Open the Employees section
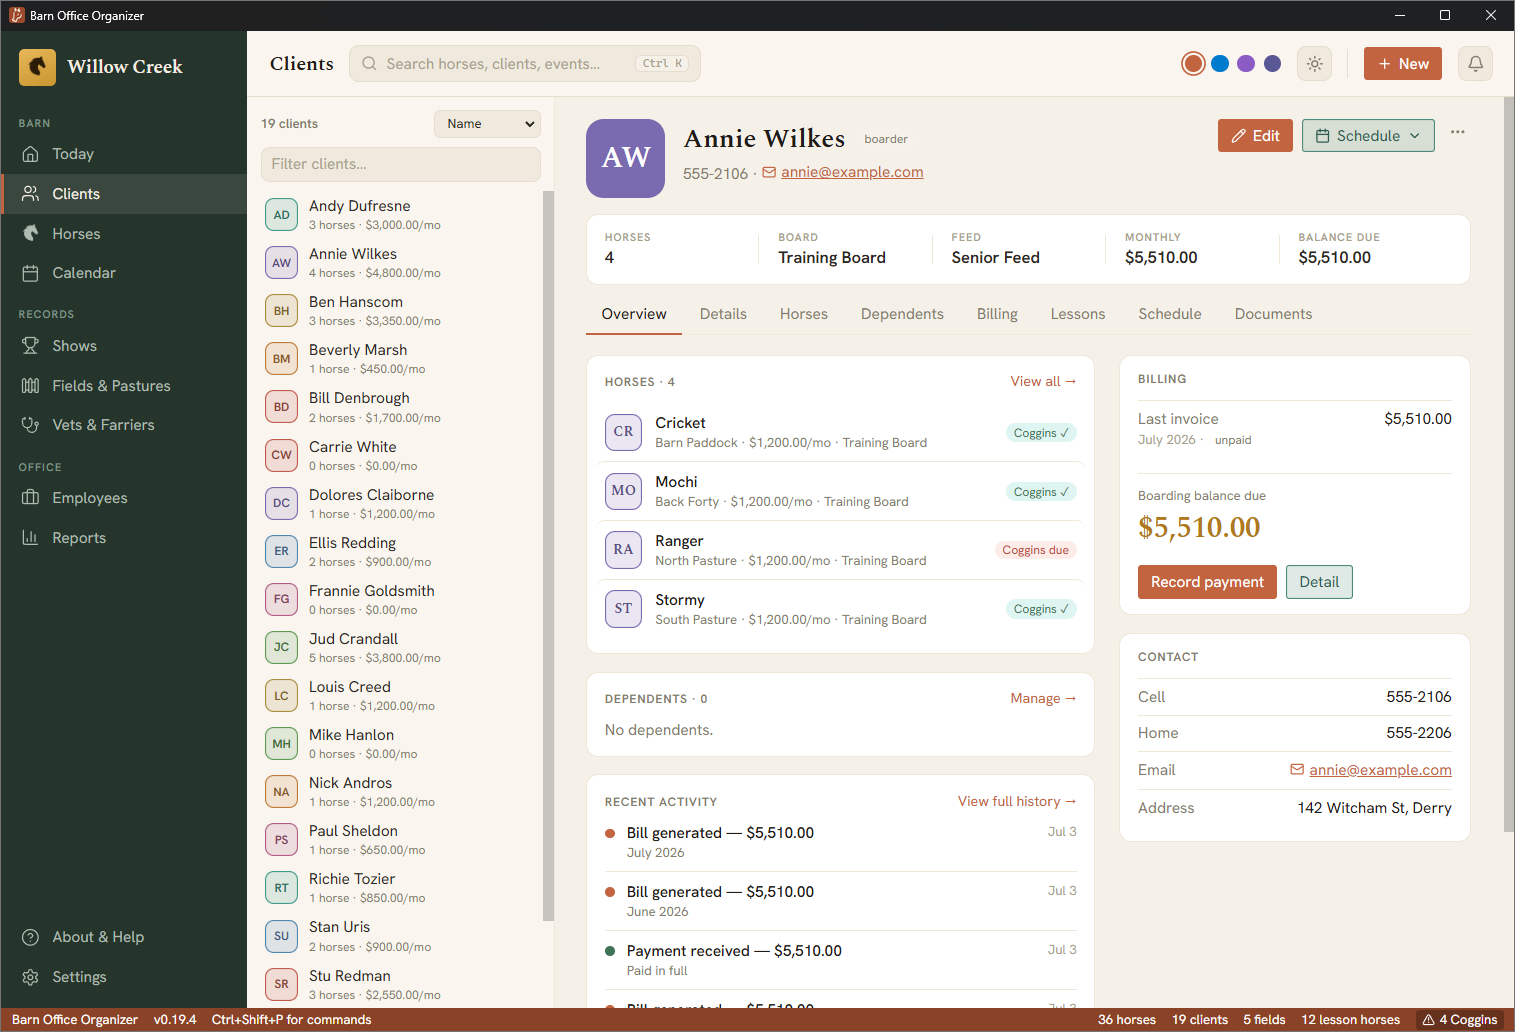 coord(123,498)
